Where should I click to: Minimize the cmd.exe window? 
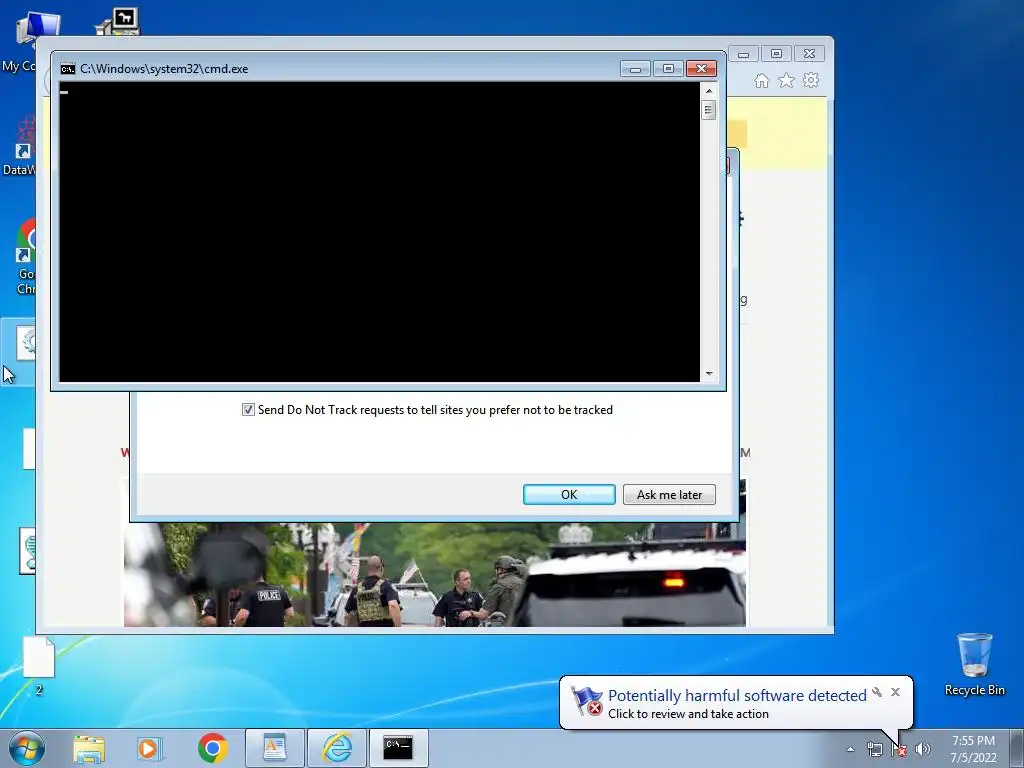tap(635, 69)
